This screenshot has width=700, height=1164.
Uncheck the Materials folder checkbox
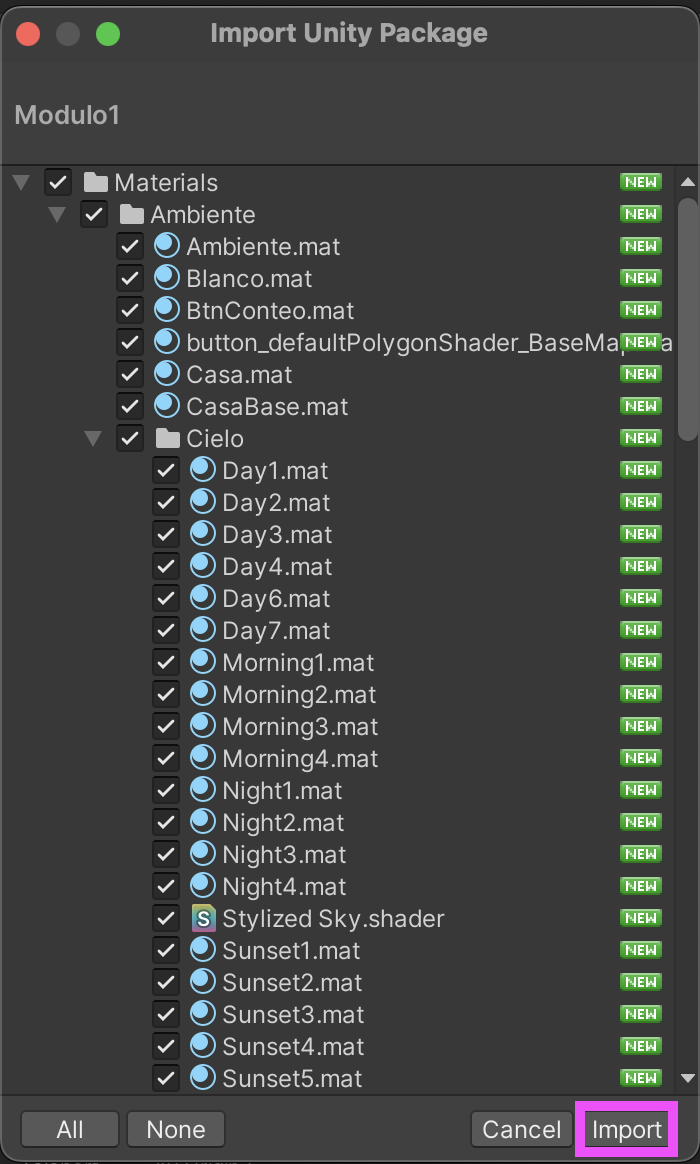pos(58,182)
